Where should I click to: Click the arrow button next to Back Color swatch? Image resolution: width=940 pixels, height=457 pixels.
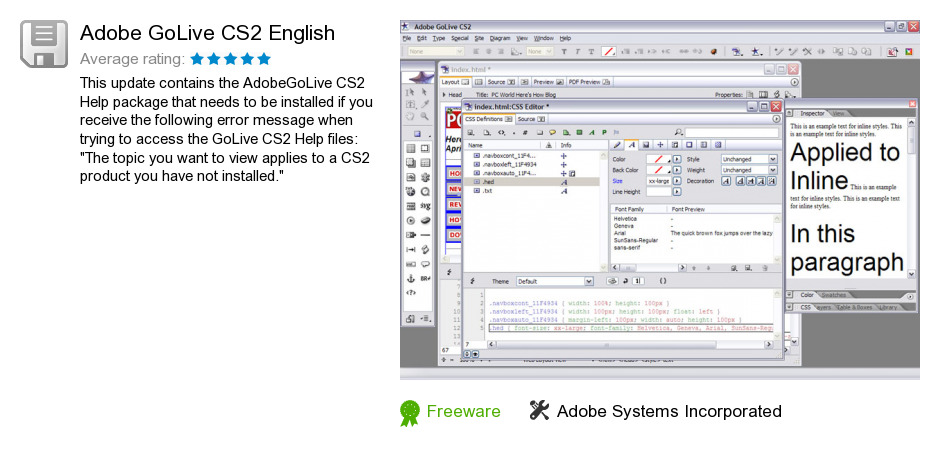(x=677, y=170)
